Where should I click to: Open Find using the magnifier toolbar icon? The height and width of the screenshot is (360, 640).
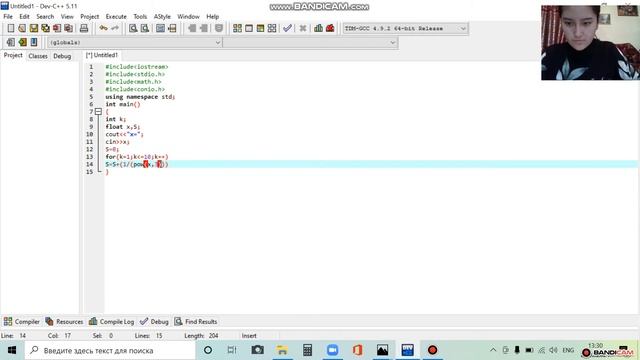pos(133,28)
